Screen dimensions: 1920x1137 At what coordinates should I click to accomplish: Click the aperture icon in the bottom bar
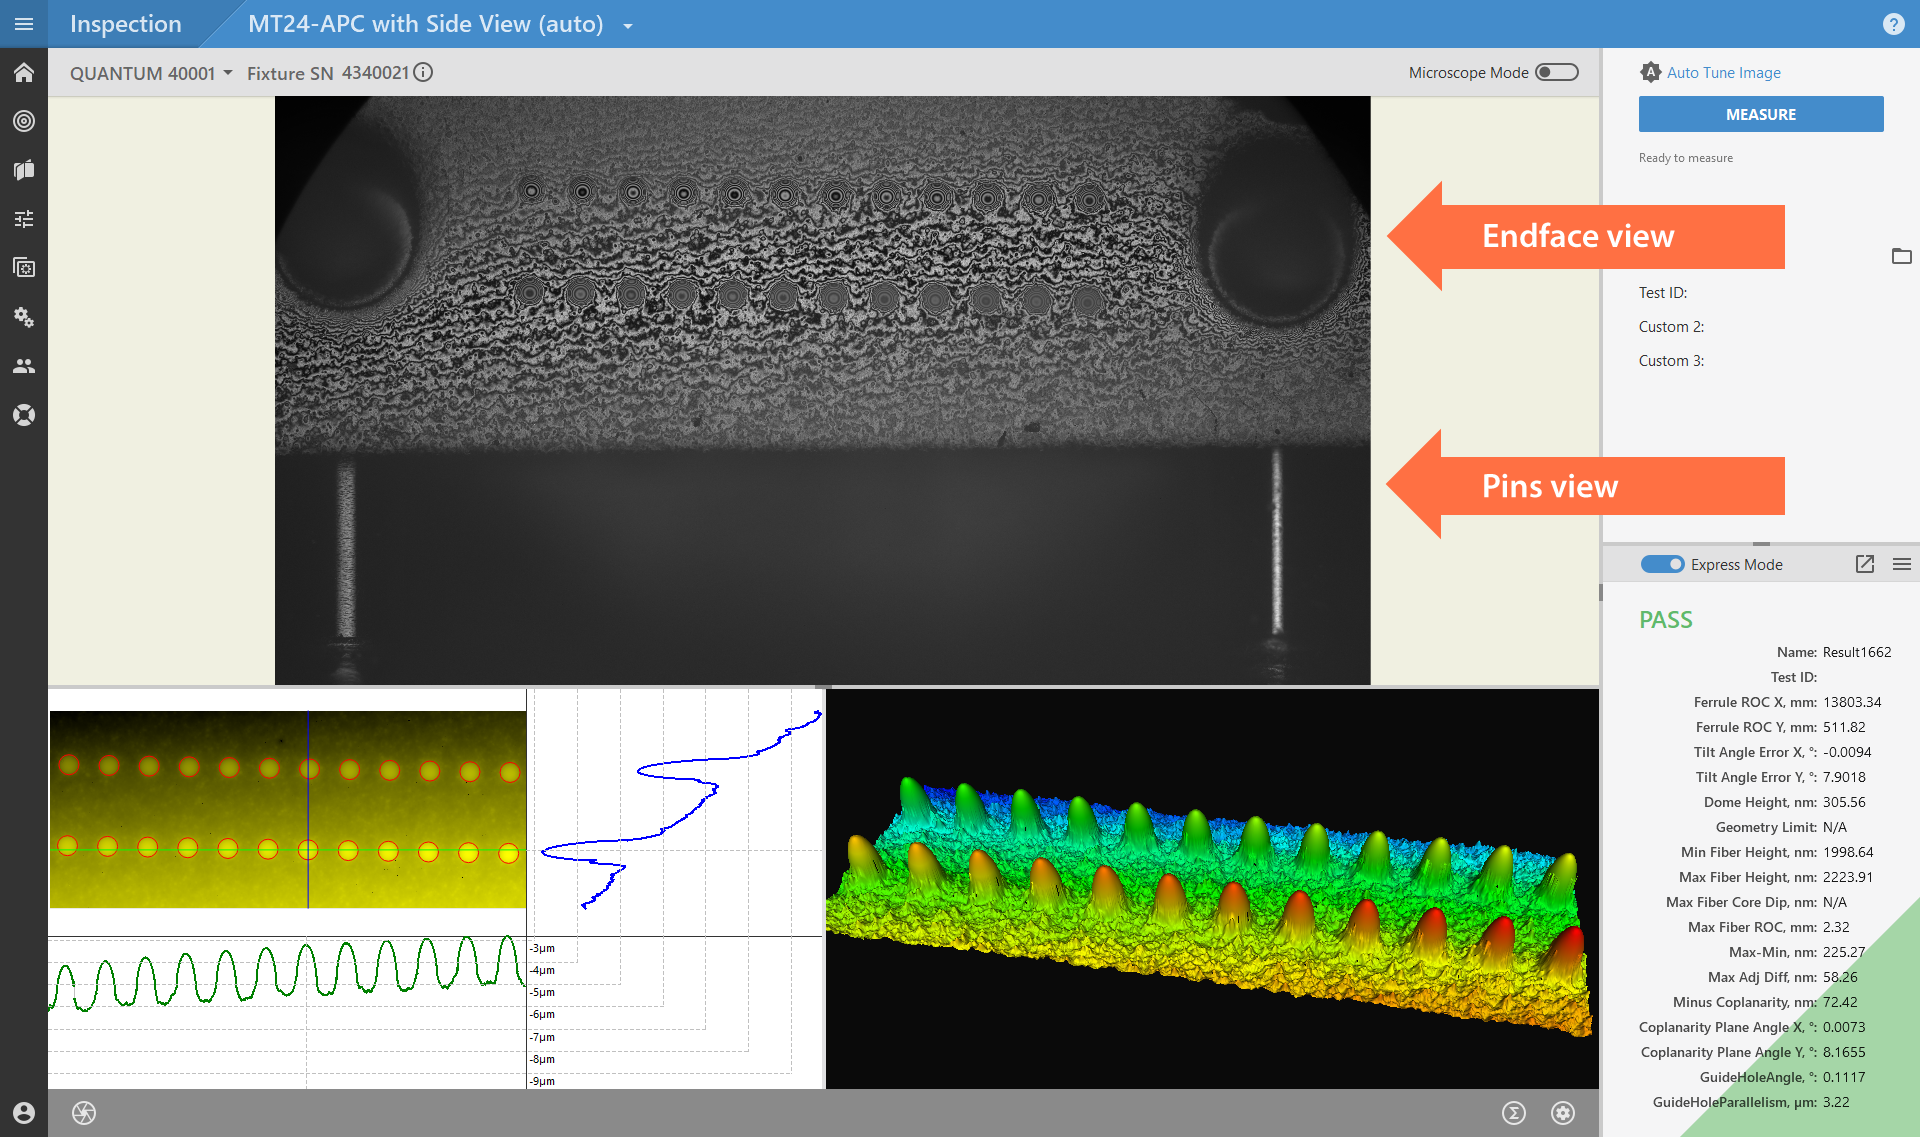[x=84, y=1112]
